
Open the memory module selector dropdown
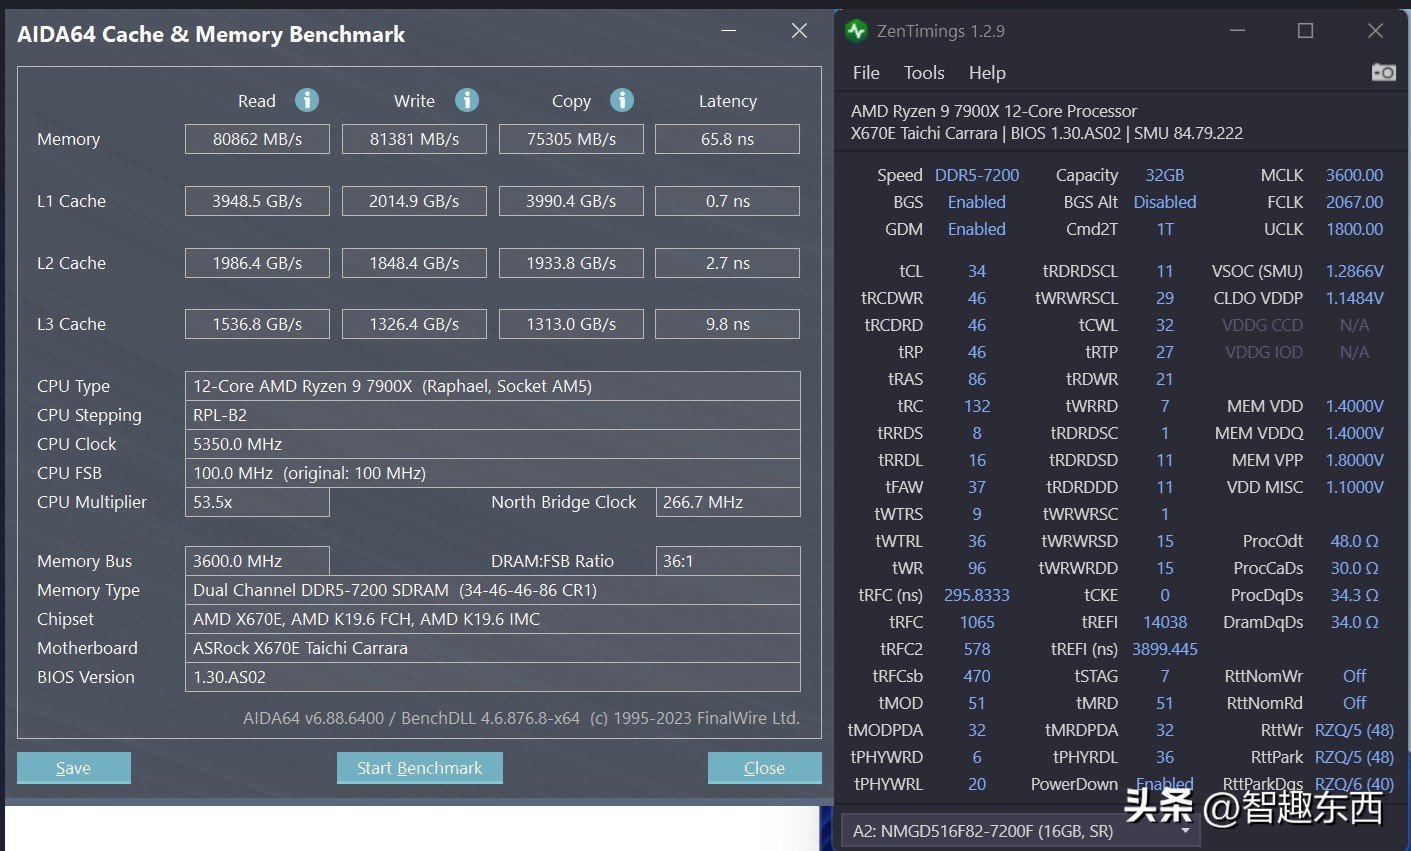[x=1021, y=830]
